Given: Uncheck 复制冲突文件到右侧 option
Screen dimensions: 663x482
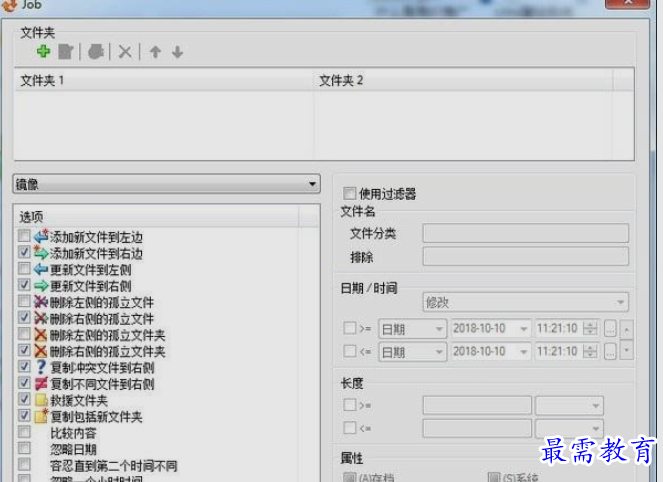Looking at the screenshot, I should pos(25,367).
